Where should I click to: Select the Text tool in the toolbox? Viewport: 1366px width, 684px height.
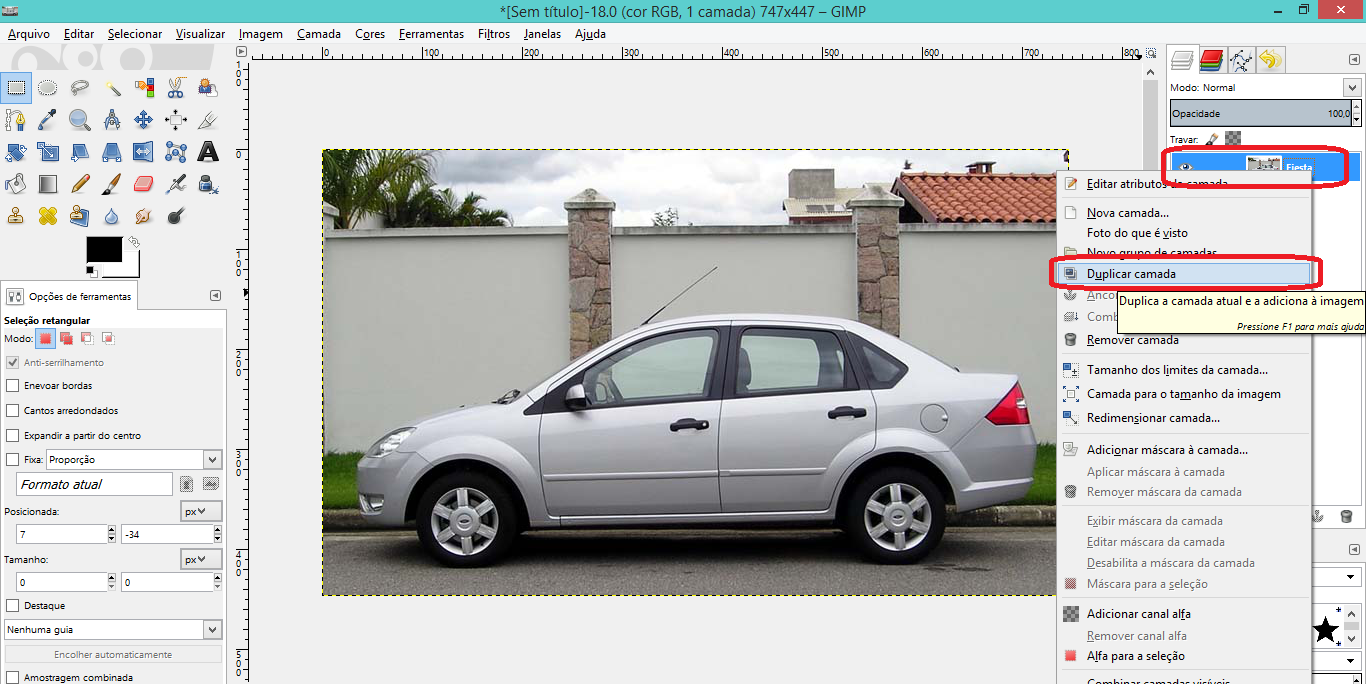[x=208, y=152]
